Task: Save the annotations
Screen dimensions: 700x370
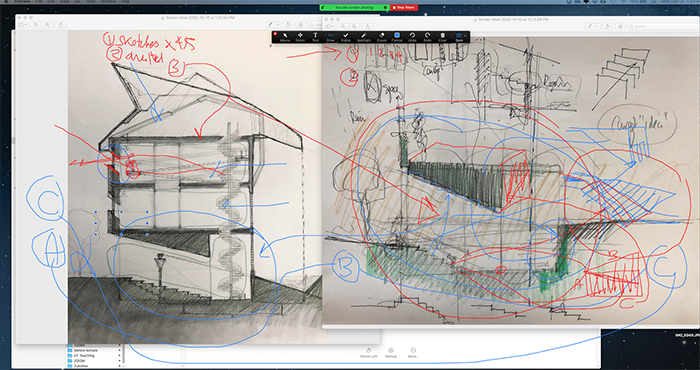Action: click(458, 37)
